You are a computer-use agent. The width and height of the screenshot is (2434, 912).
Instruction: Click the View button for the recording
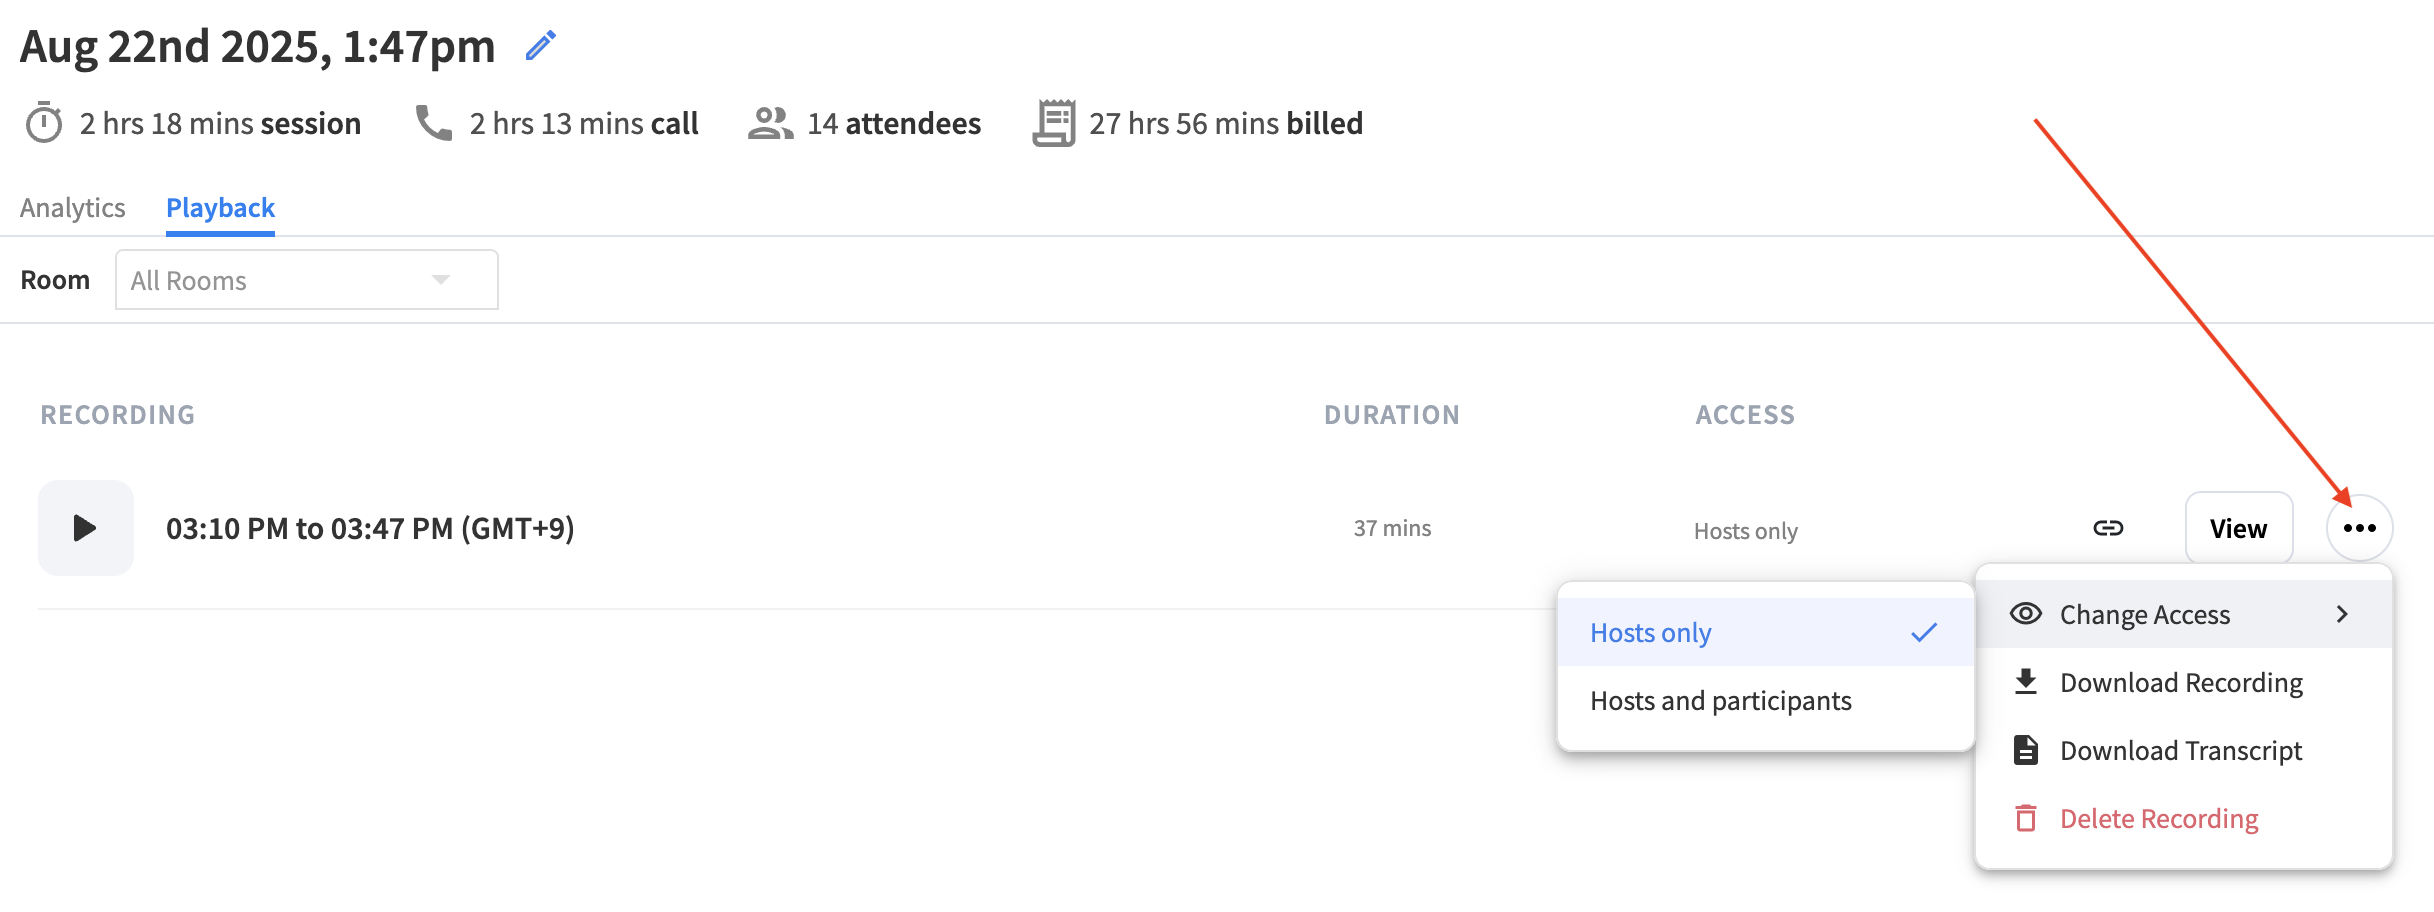pyautogui.click(x=2238, y=528)
